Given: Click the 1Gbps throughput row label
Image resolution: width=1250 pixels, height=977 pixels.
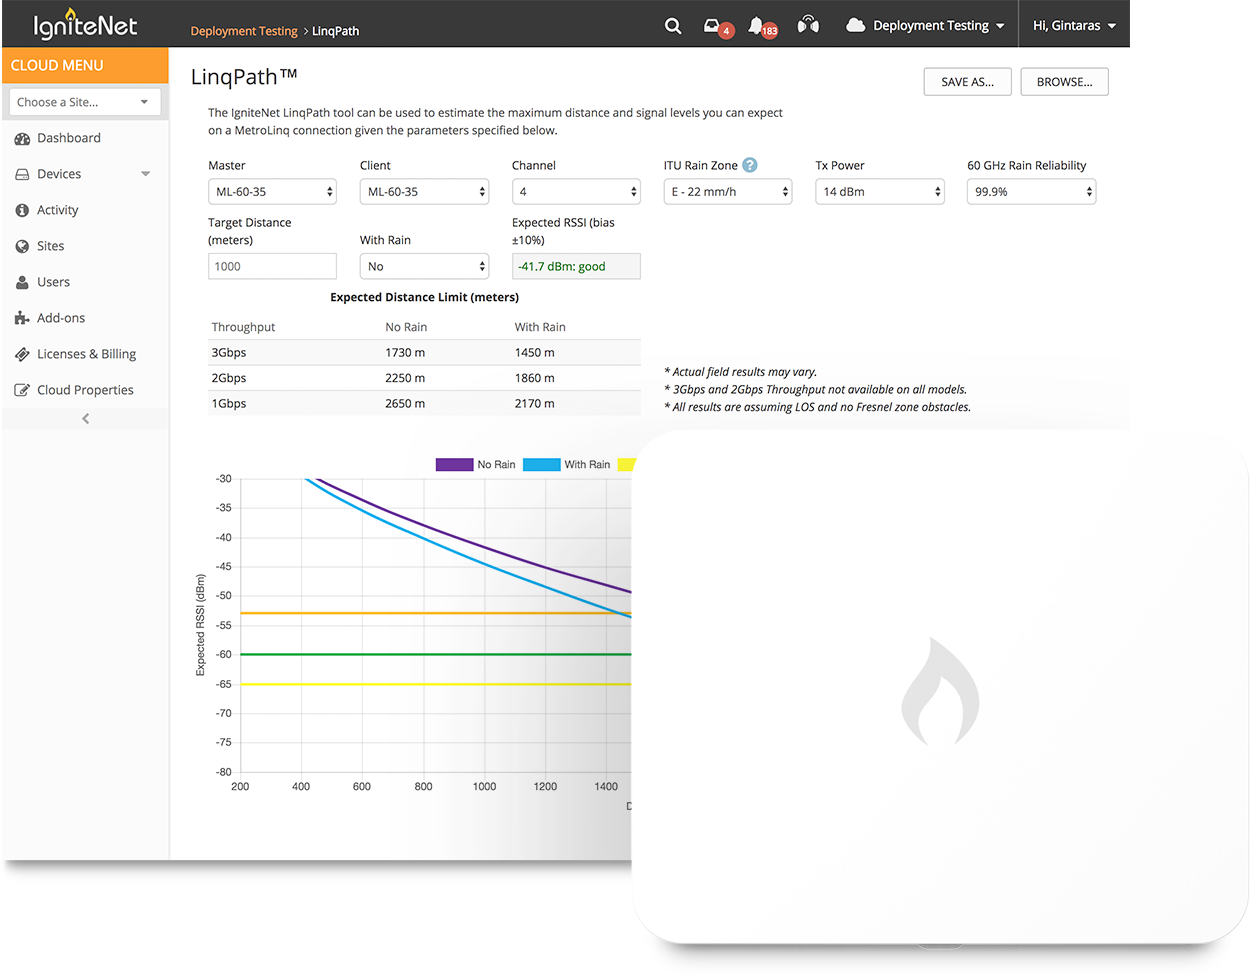Looking at the screenshot, I should [229, 403].
